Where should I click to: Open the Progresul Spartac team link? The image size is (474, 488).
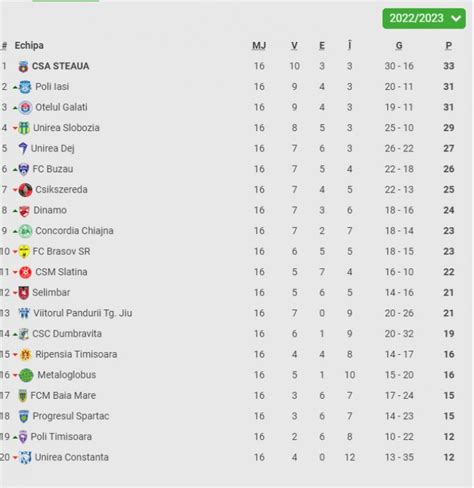pyautogui.click(x=71, y=416)
